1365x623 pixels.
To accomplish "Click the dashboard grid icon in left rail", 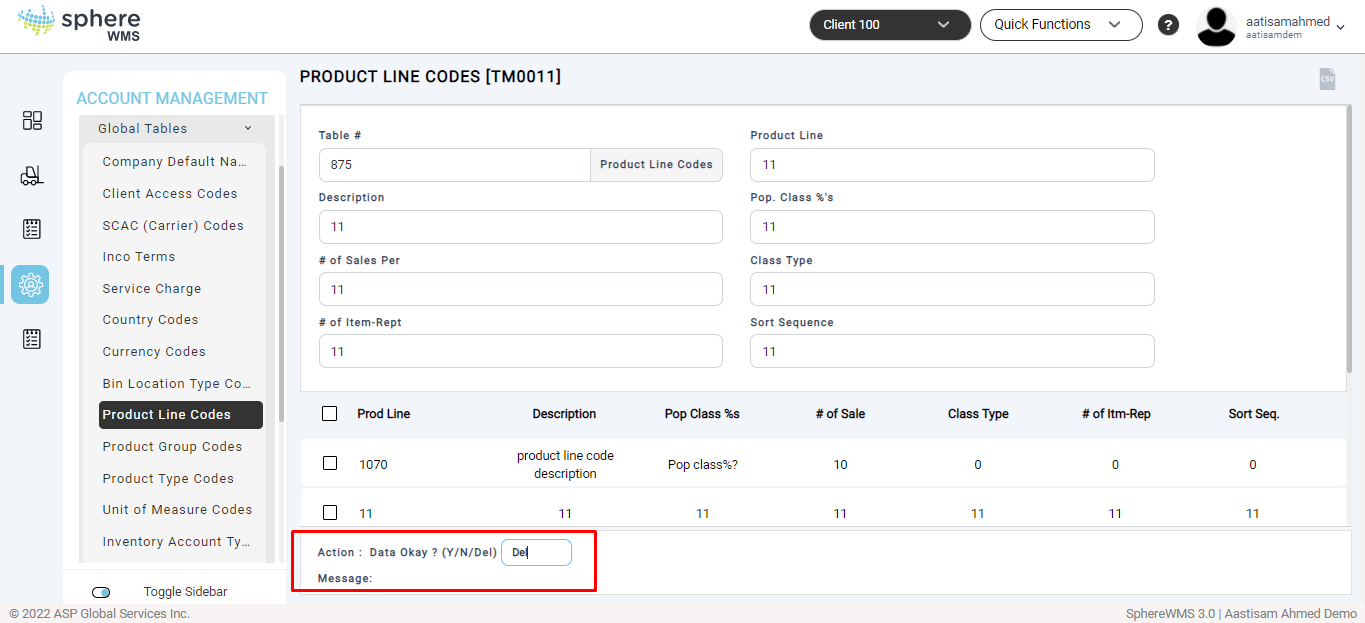I will tap(32, 121).
